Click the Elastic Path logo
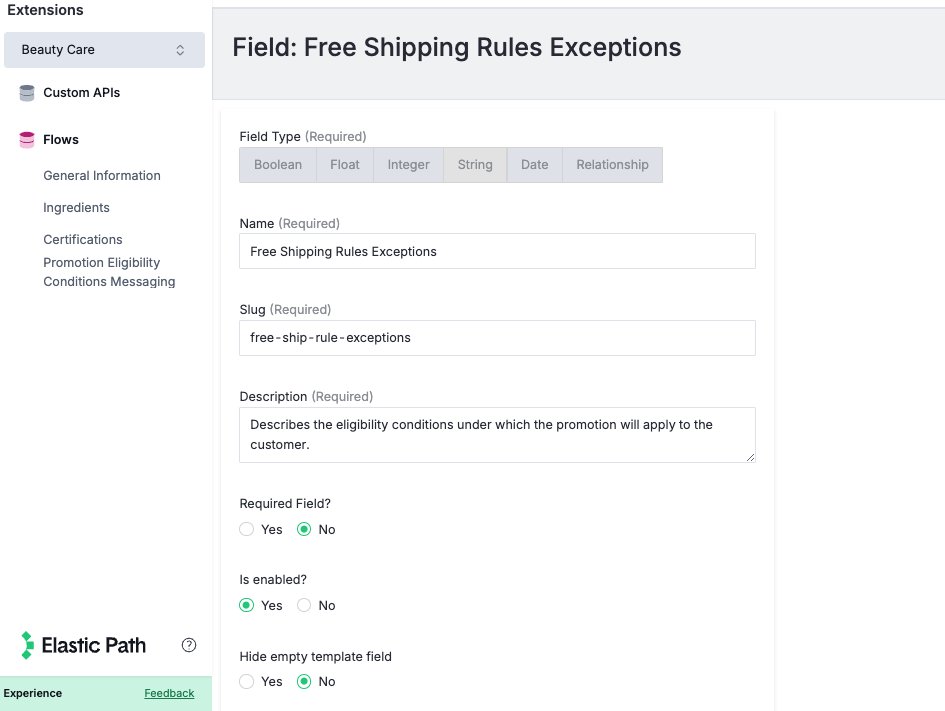 pos(83,645)
